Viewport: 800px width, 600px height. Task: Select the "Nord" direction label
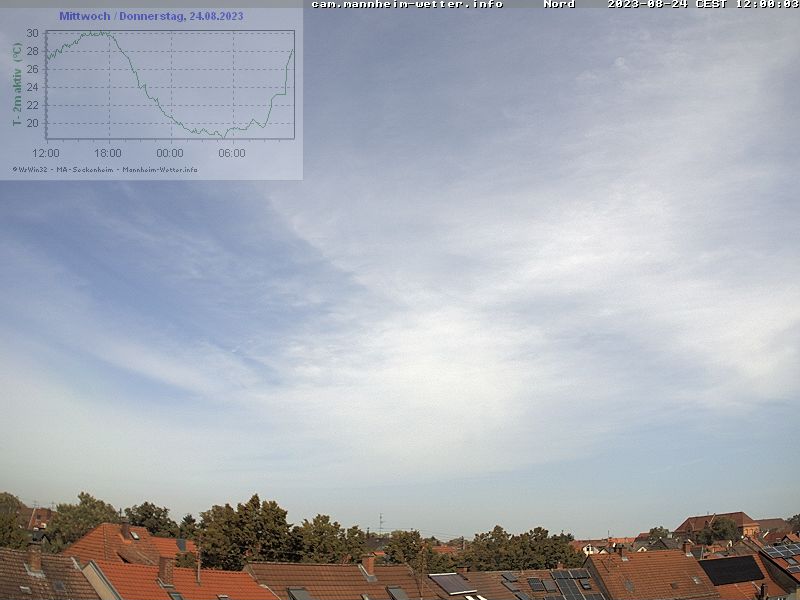pyautogui.click(x=559, y=4)
